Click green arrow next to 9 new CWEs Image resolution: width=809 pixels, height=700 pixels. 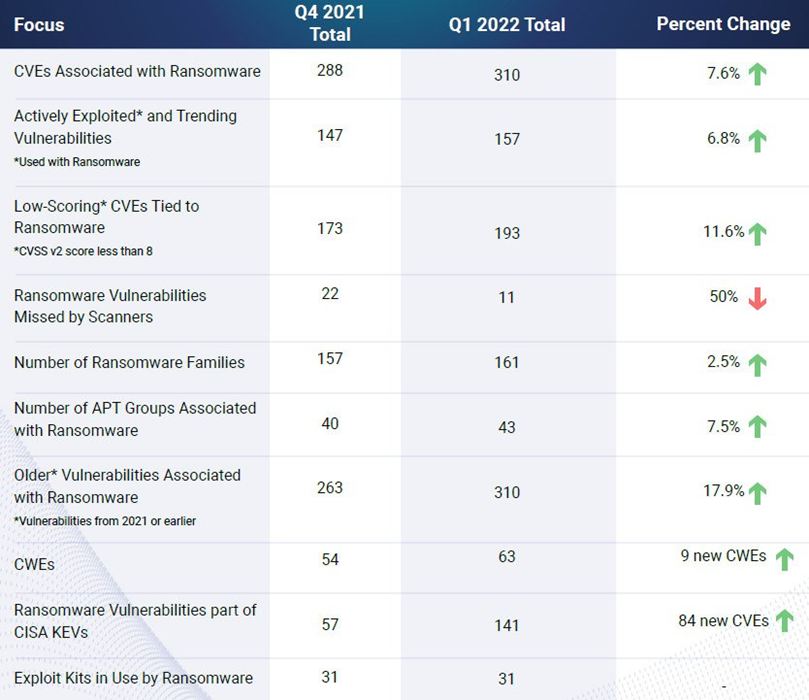pos(785,560)
